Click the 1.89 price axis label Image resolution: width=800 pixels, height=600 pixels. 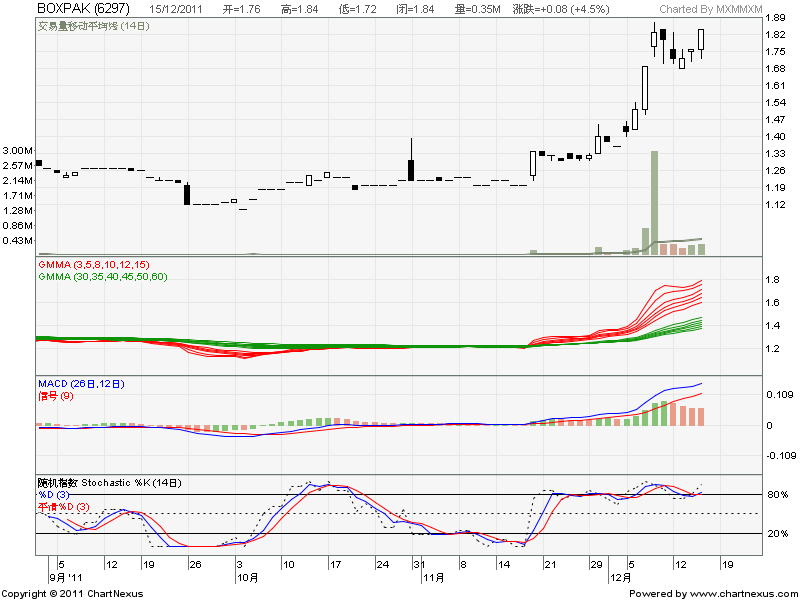(x=774, y=18)
